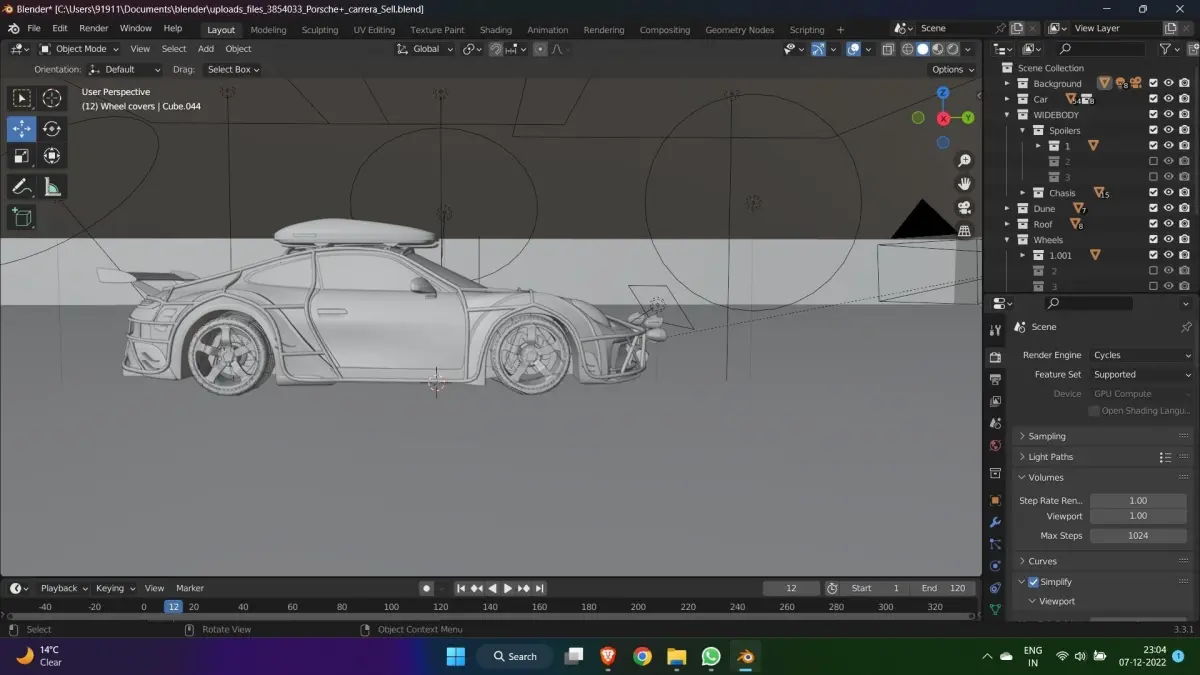Open the Render properties tab icon
1200x675 pixels.
(x=995, y=357)
